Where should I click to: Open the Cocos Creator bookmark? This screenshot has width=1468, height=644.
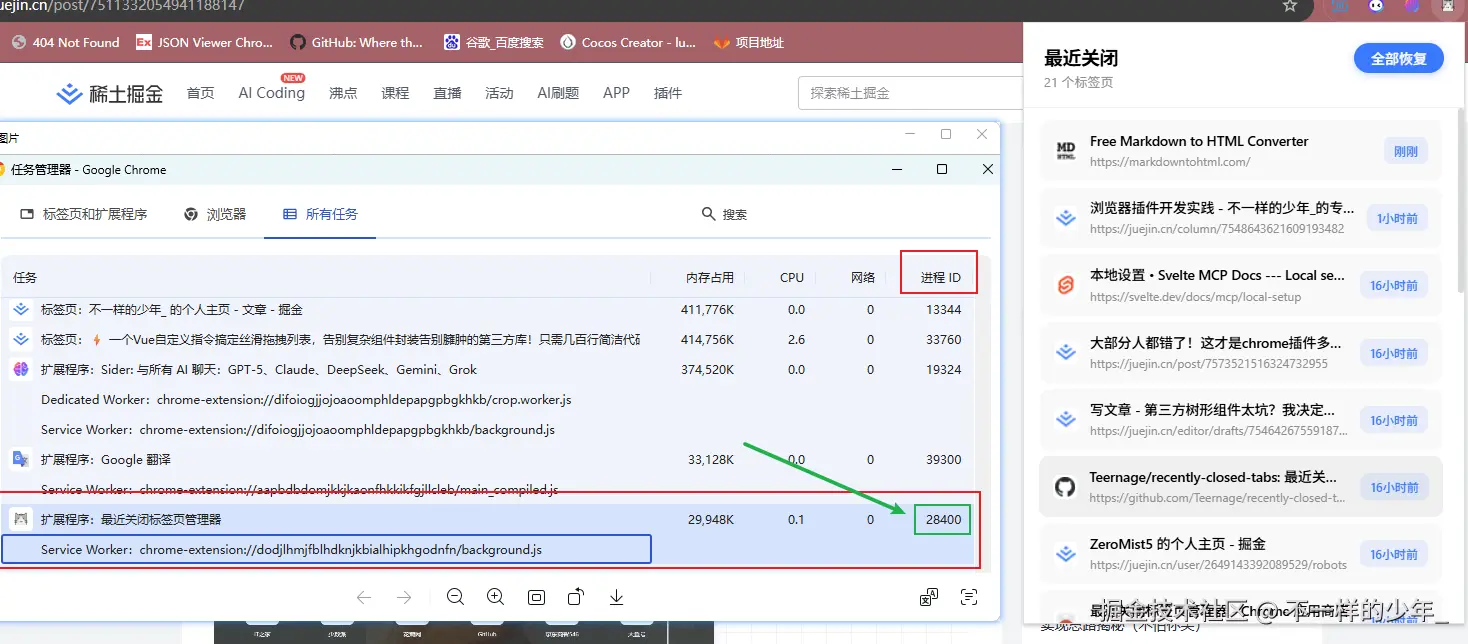click(x=628, y=42)
